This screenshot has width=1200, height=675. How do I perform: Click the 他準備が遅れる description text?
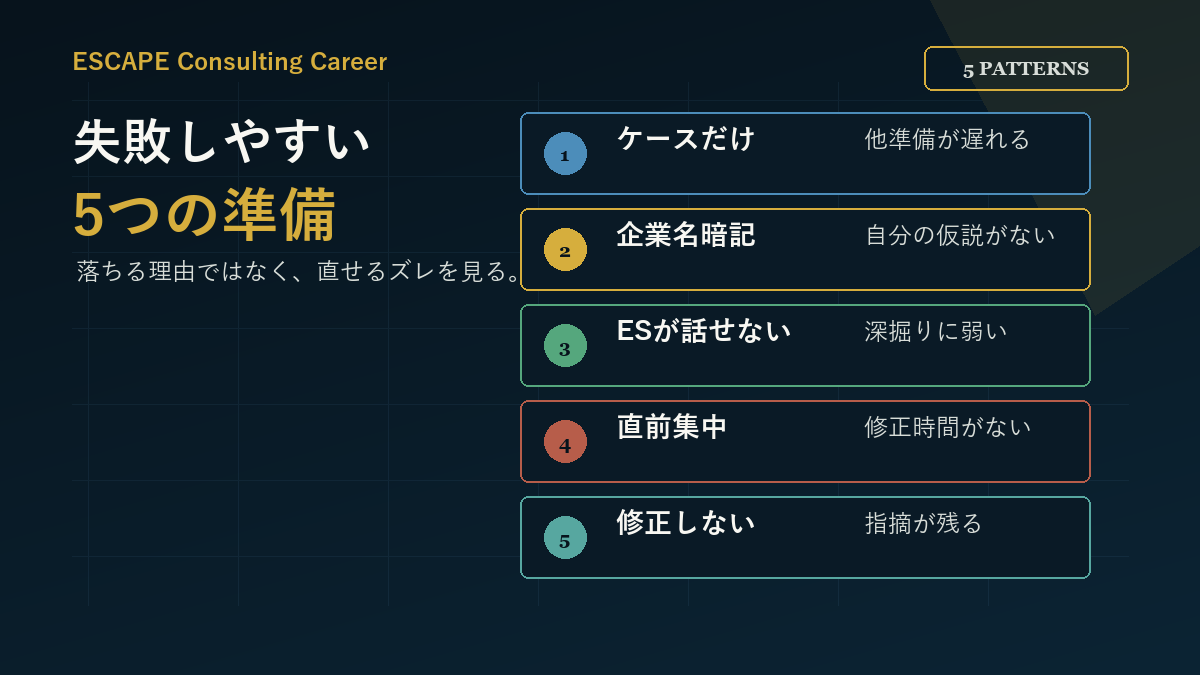[947, 139]
